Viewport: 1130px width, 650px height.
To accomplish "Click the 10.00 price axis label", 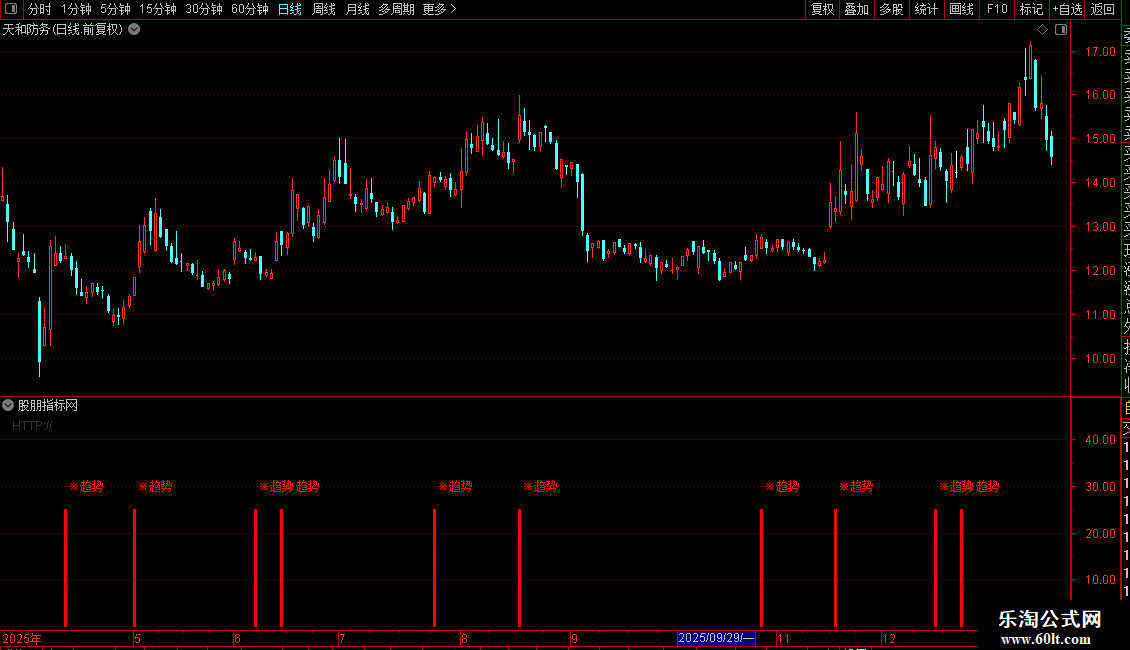I will pos(1100,359).
